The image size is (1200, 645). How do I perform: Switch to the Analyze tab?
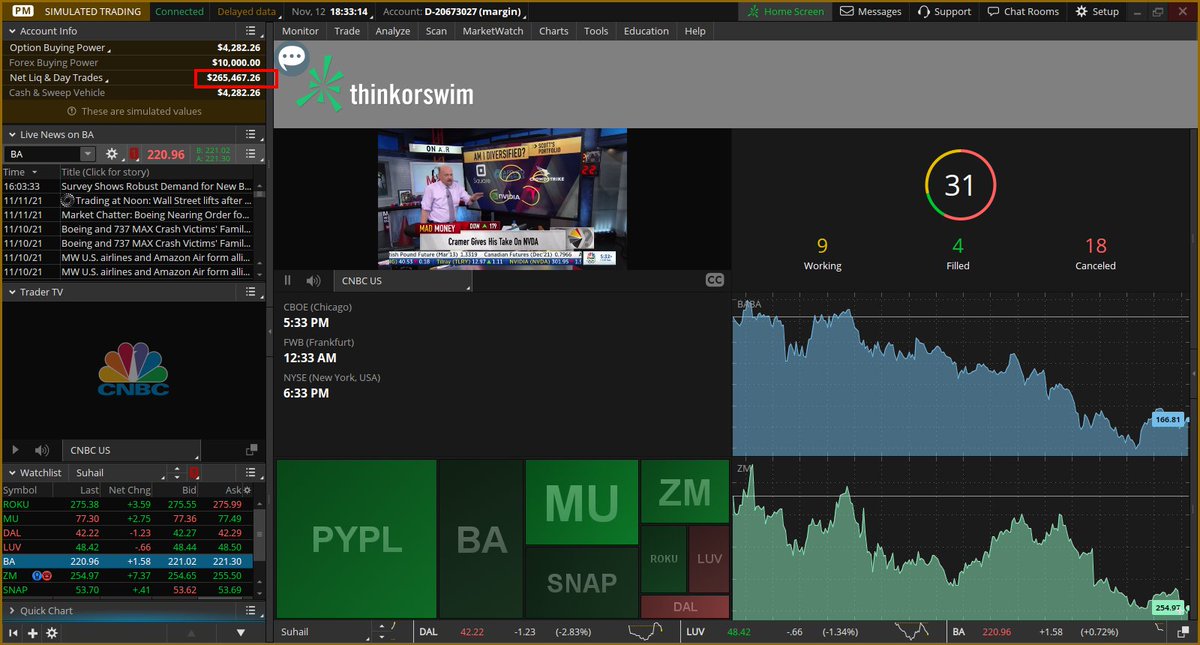point(393,31)
